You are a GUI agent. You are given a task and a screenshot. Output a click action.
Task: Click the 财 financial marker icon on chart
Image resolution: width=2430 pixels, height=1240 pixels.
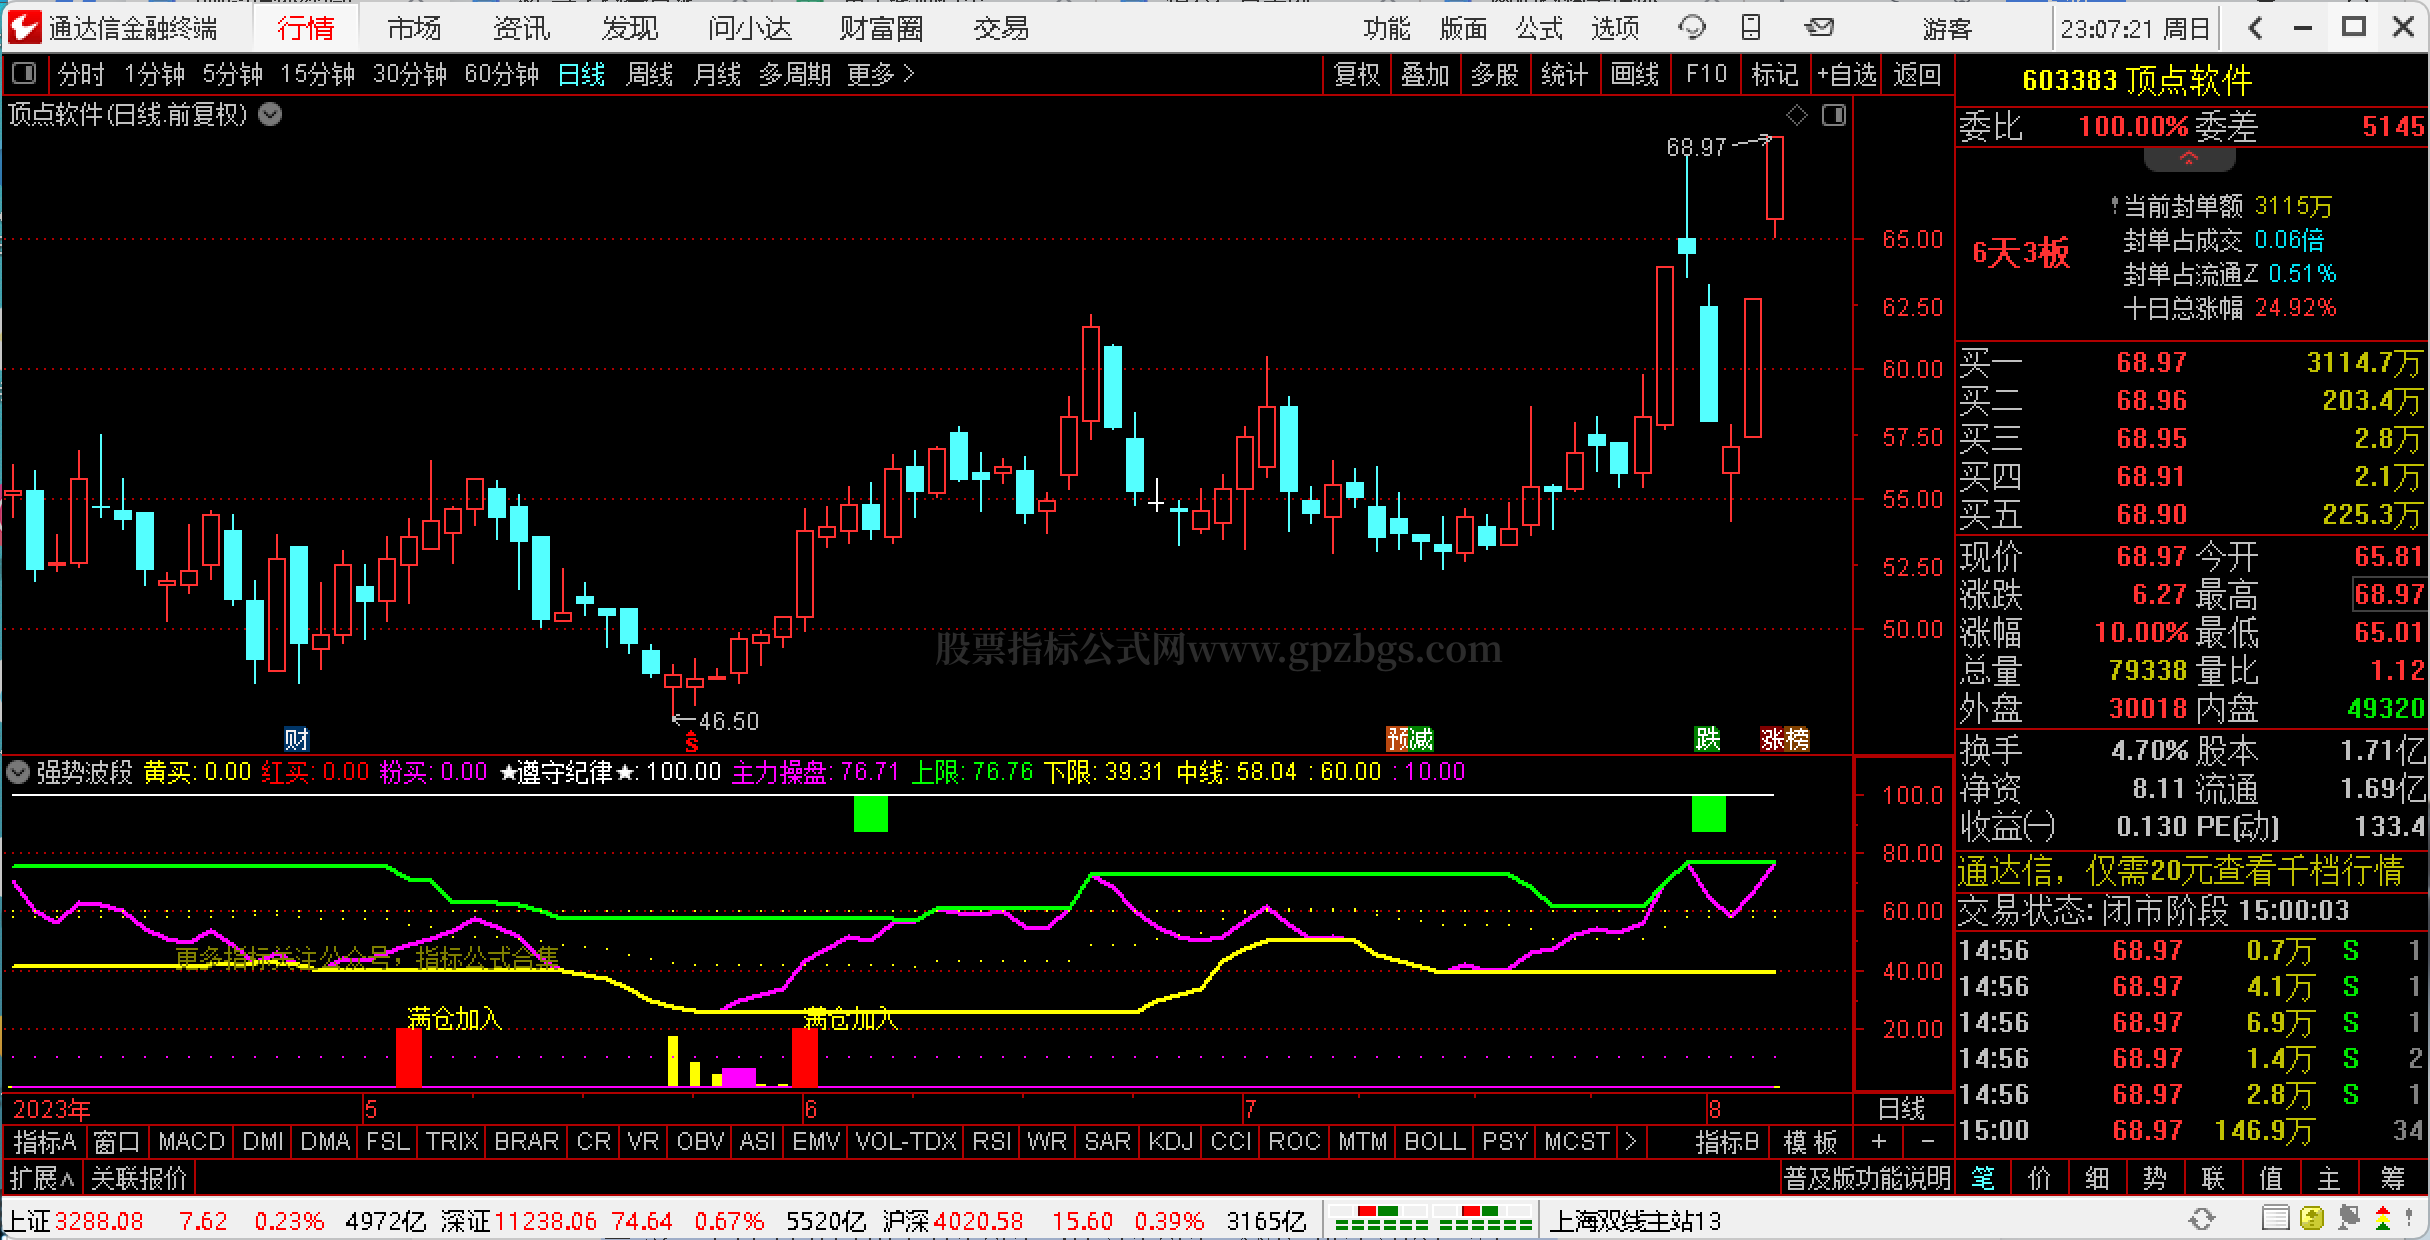pos(297,740)
